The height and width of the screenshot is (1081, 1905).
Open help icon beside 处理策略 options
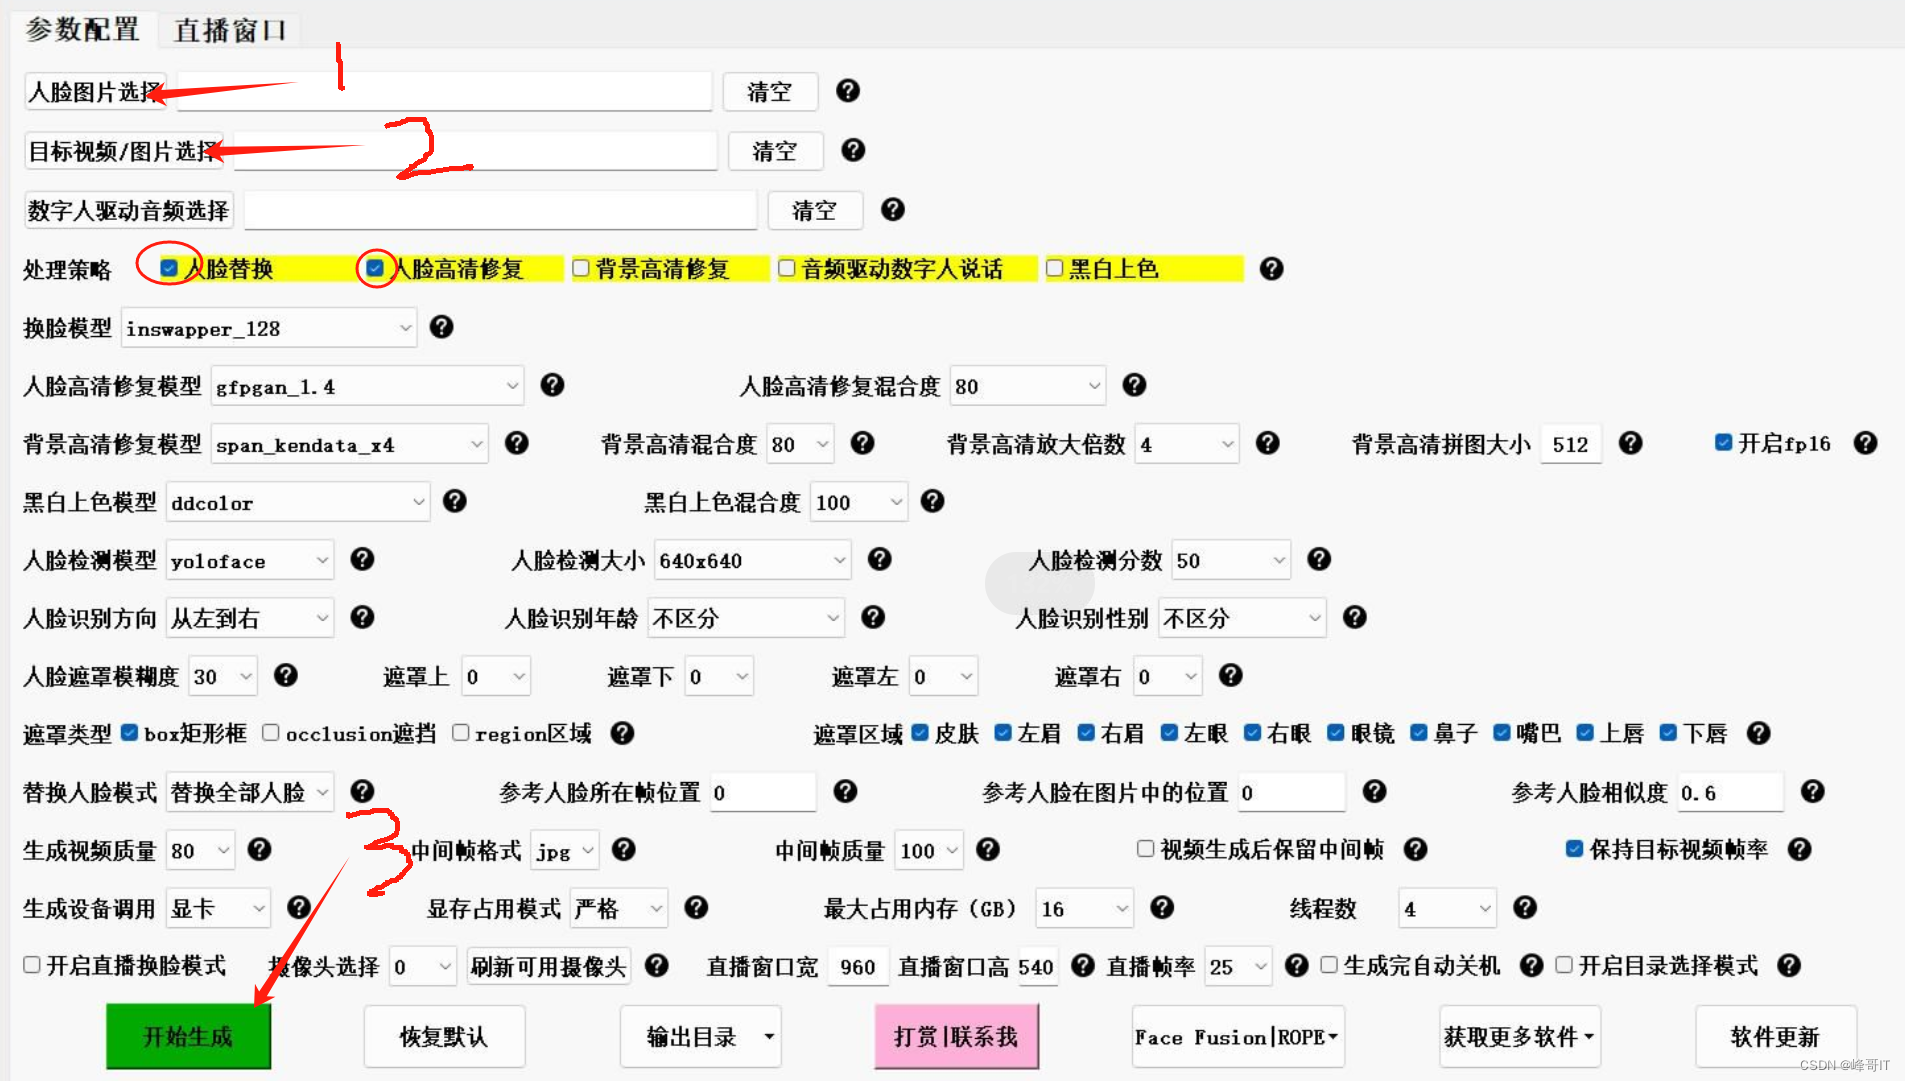[1271, 269]
